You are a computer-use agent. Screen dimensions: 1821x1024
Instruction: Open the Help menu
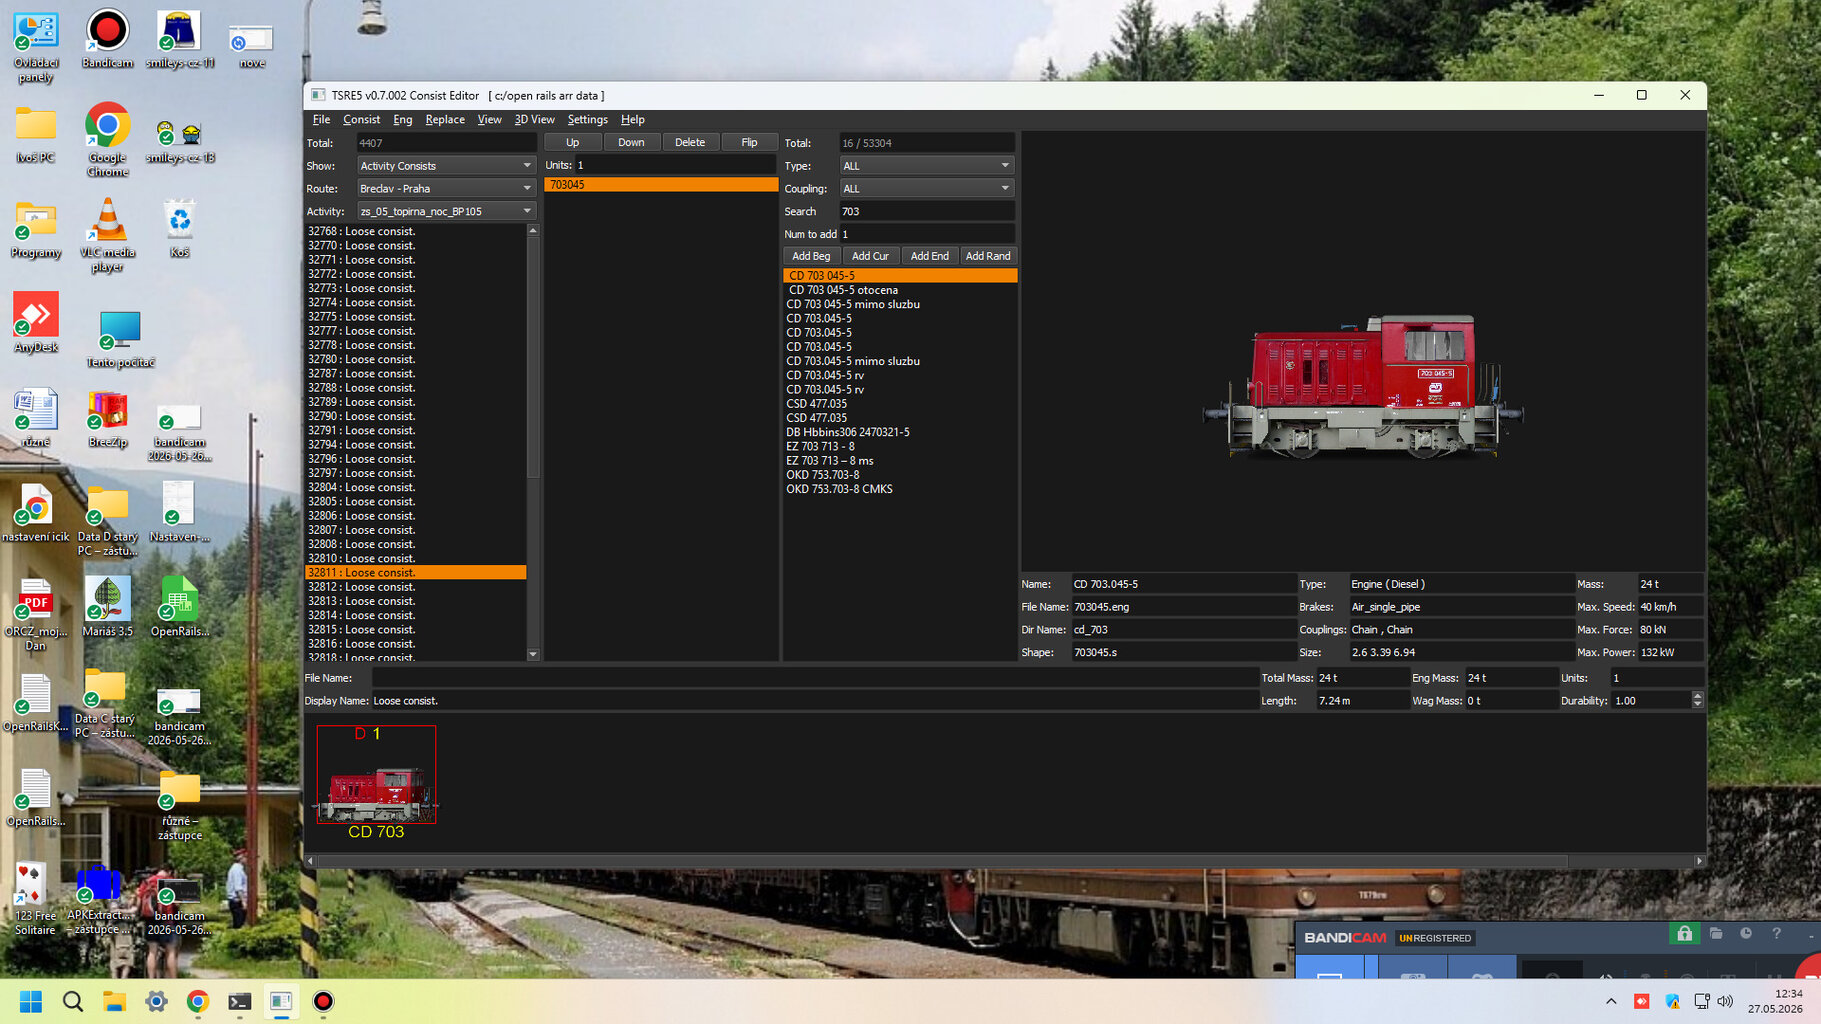633,119
